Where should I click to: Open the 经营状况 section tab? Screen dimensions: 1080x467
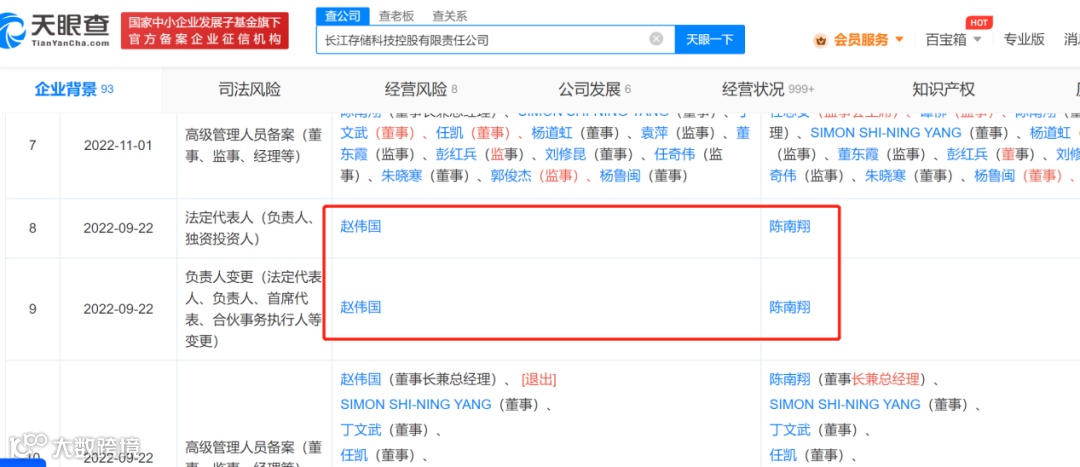(x=768, y=90)
